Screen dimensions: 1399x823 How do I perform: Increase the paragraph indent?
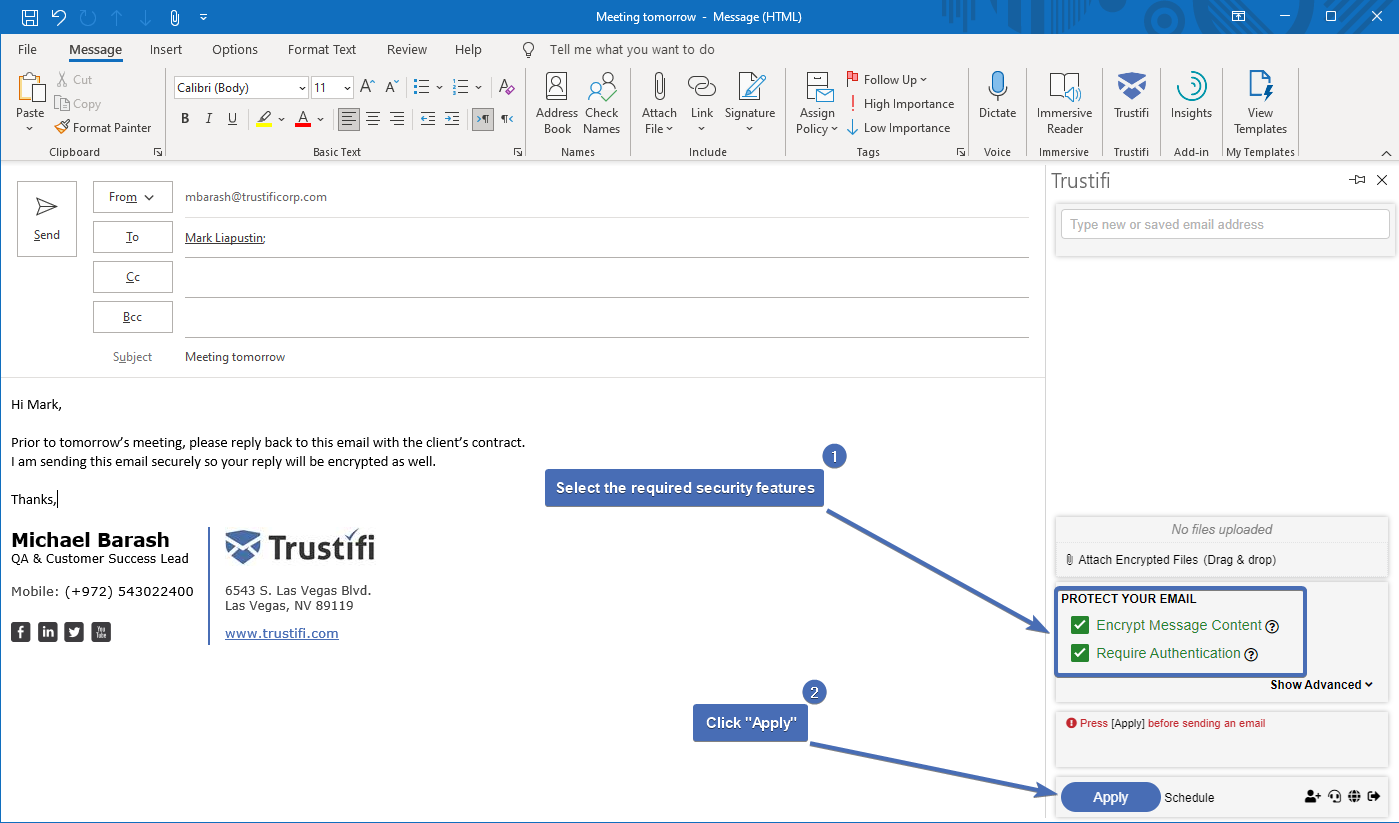tap(452, 119)
